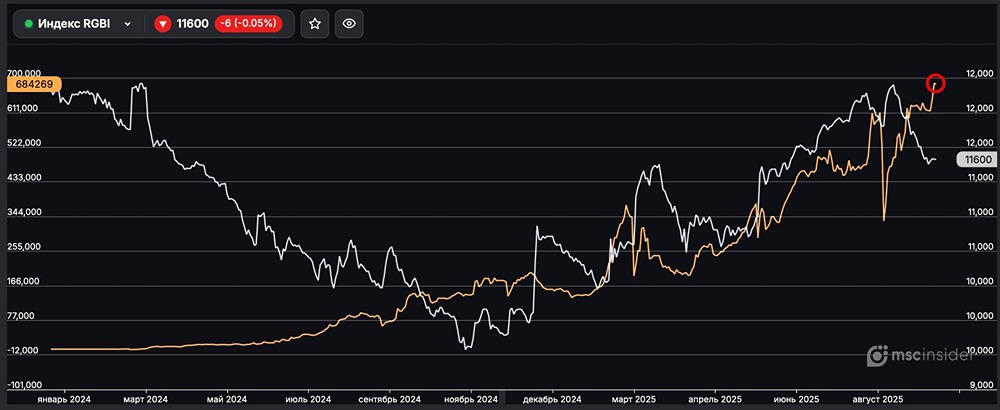Image resolution: width=1000 pixels, height=410 pixels.
Task: Toggle chart visibility with the eye icon
Action: coord(349,24)
